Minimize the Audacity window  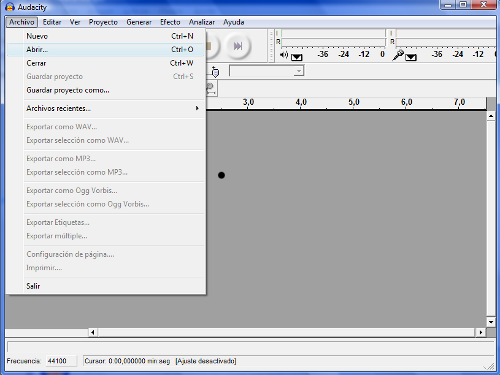(x=449, y=5)
